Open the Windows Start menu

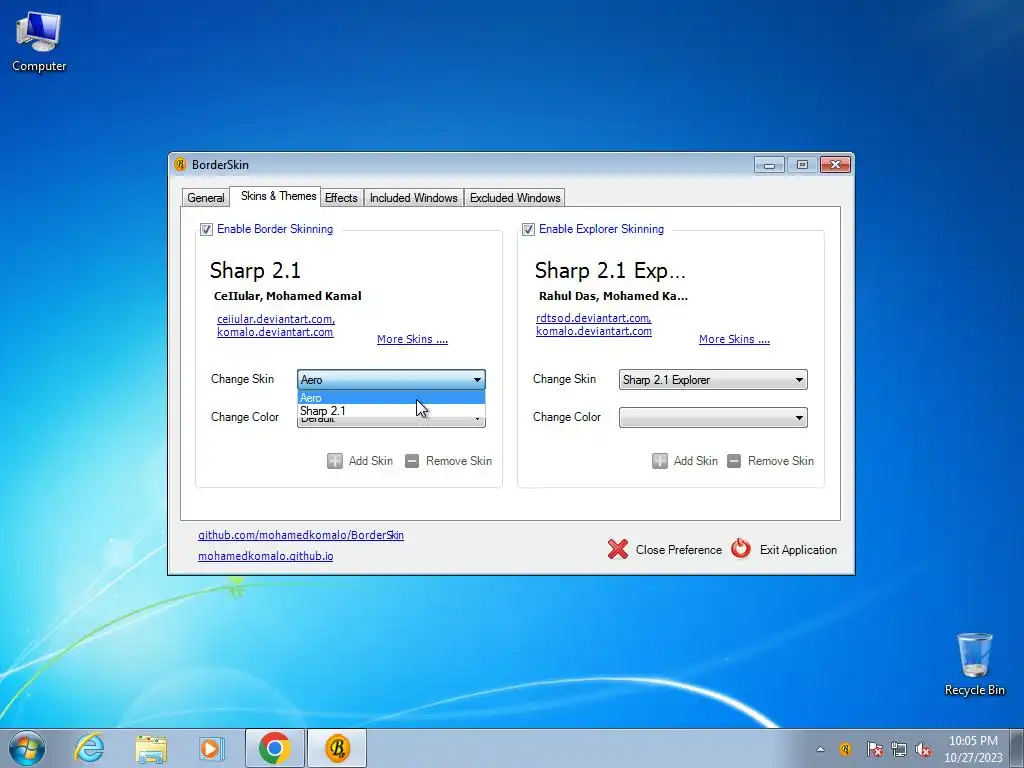(x=27, y=748)
